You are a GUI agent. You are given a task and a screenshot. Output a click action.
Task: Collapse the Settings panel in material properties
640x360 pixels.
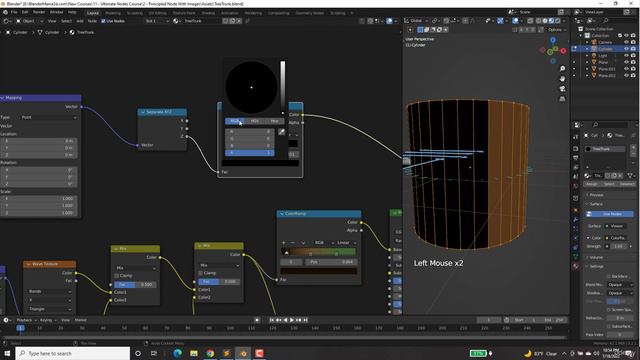[596, 266]
